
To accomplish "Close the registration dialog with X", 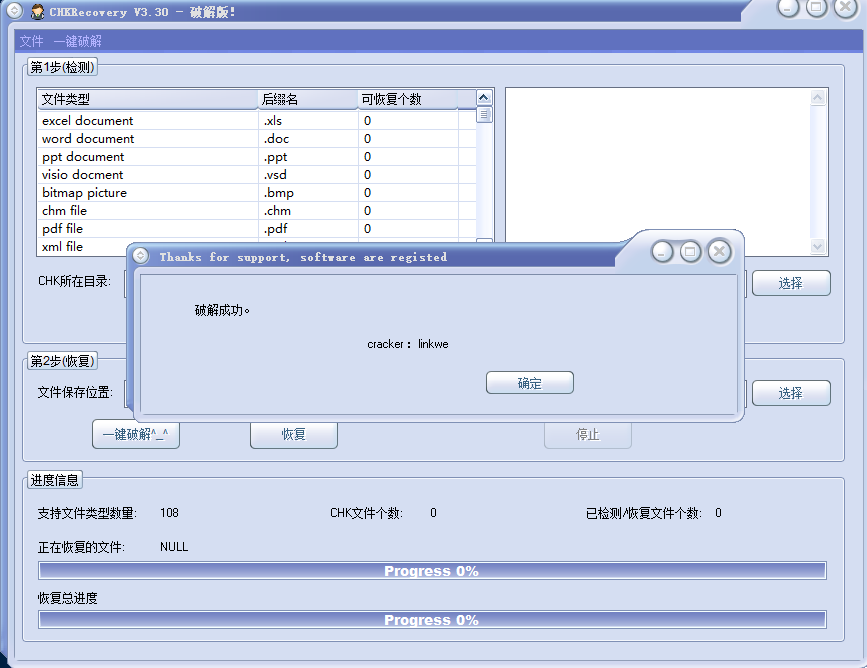I will tap(719, 252).
